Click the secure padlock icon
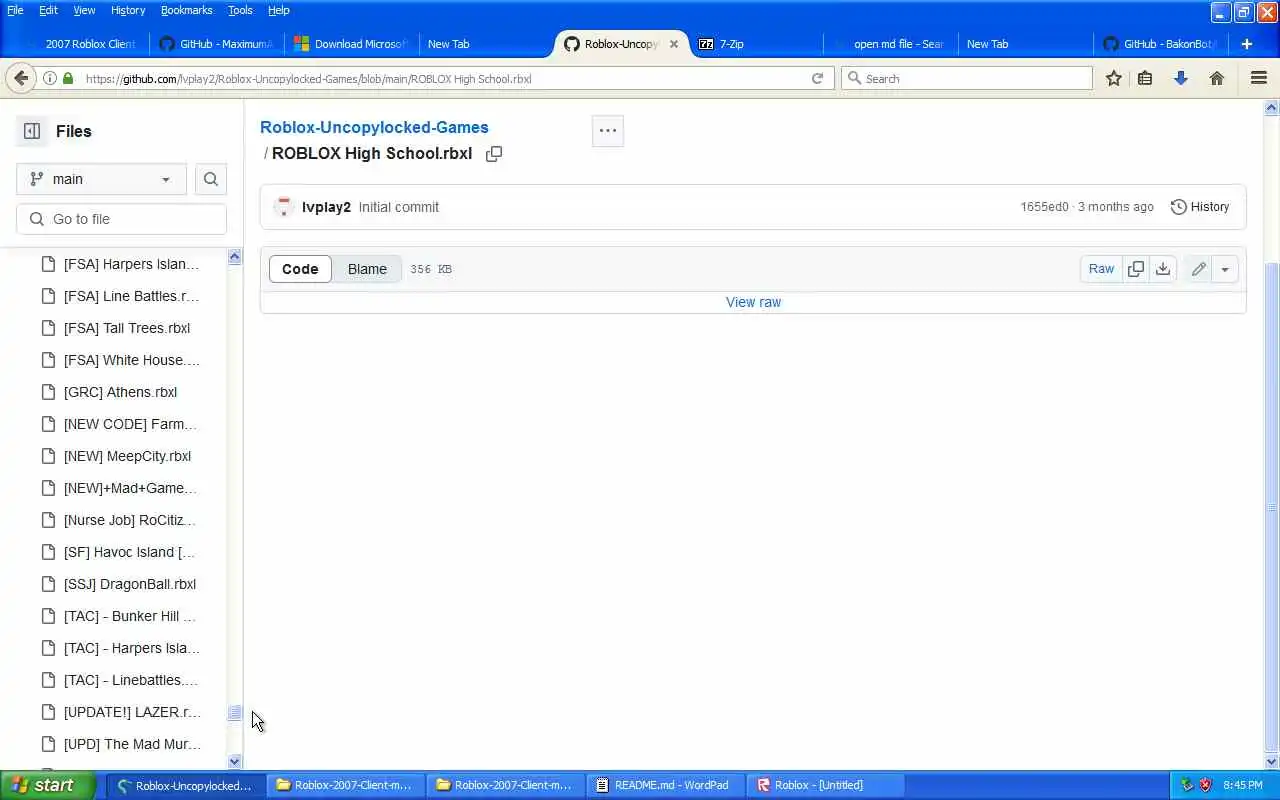This screenshot has height=800, width=1280. [68, 78]
